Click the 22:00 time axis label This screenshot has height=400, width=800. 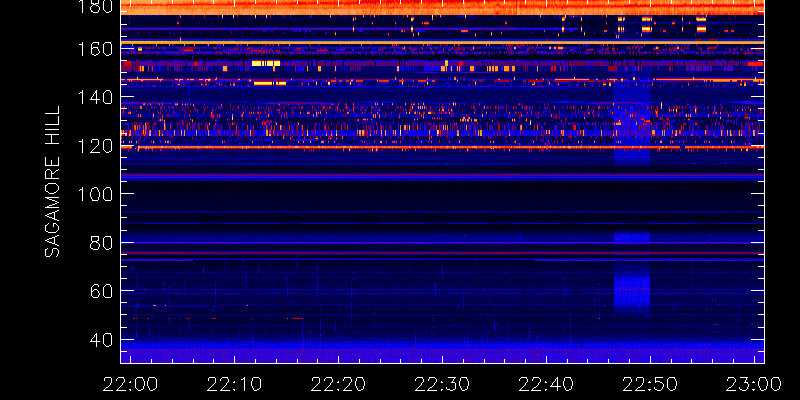click(x=131, y=384)
